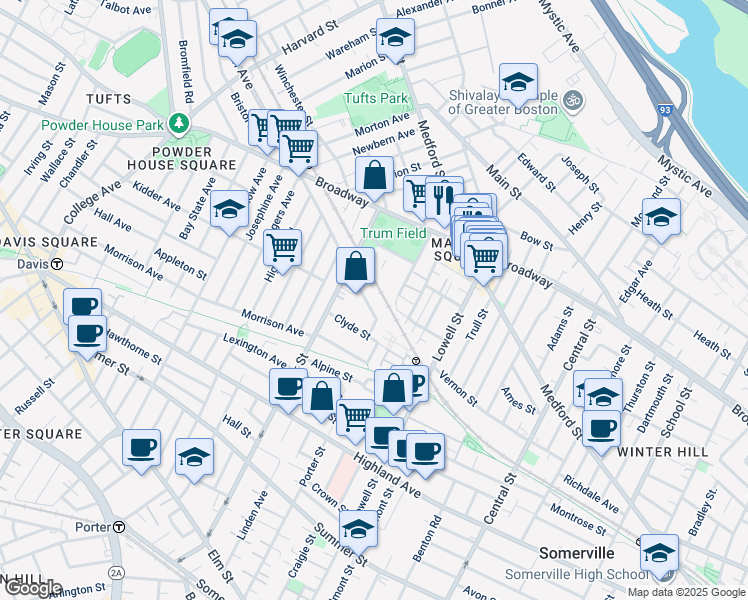Click the Porter subway station icon

coord(119,527)
